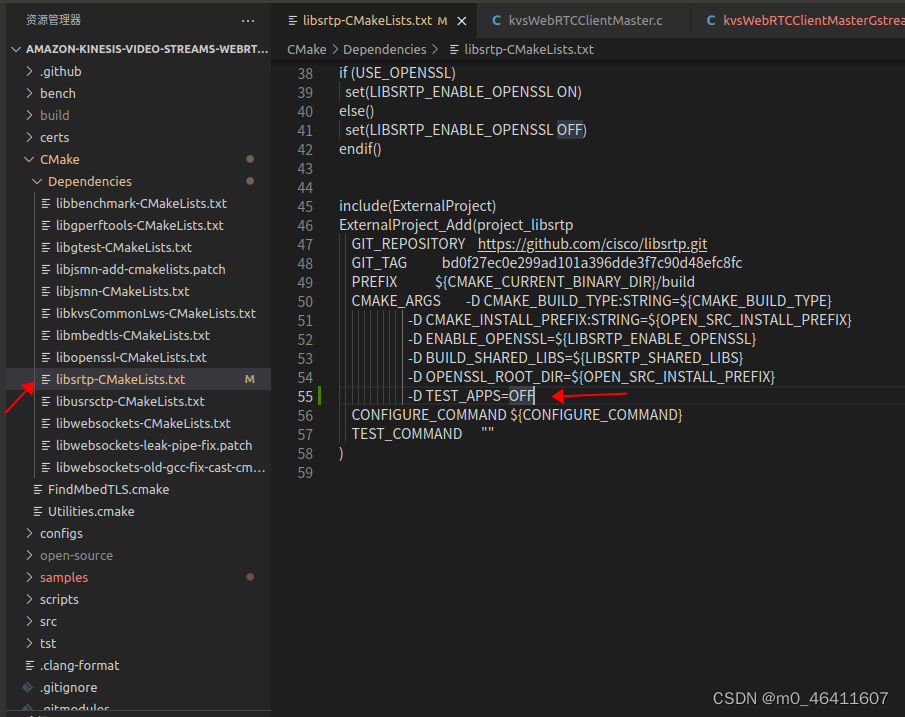Open libwebsockets-old-gcc-fix-cast-cm file
The height and width of the screenshot is (717, 905).
[x=160, y=467]
